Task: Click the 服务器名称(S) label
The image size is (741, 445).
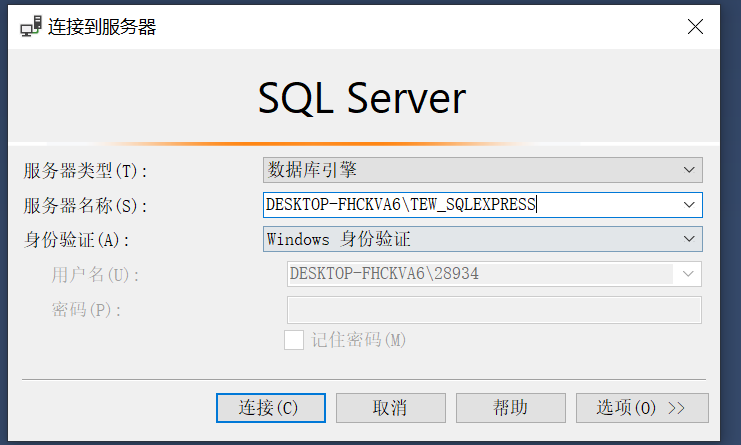Action: pyautogui.click(x=85, y=206)
